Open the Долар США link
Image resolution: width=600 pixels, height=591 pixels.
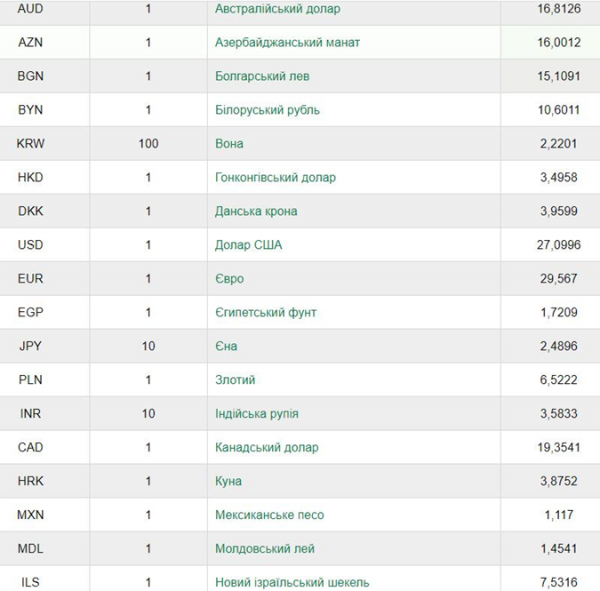click(248, 245)
